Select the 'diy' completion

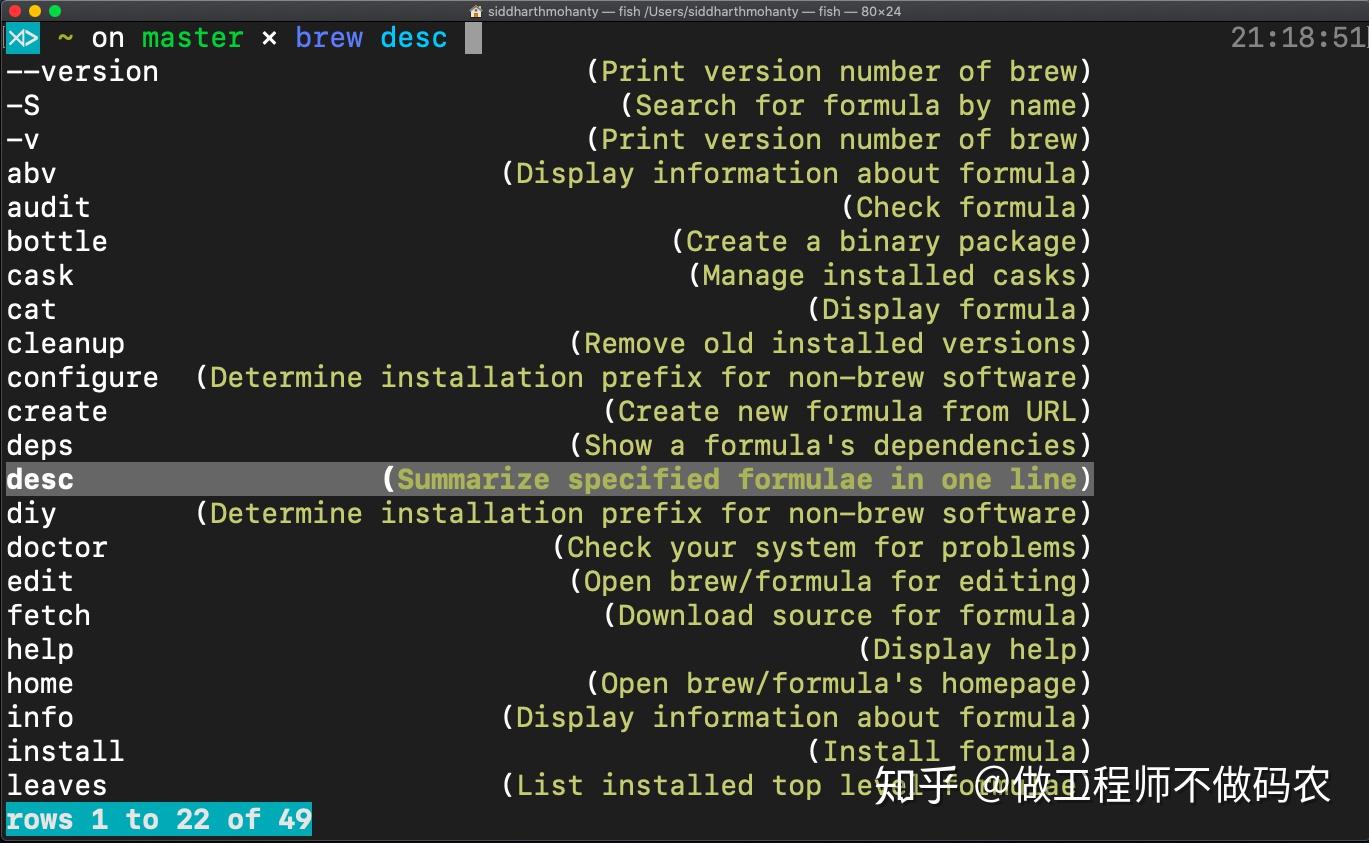(32, 514)
